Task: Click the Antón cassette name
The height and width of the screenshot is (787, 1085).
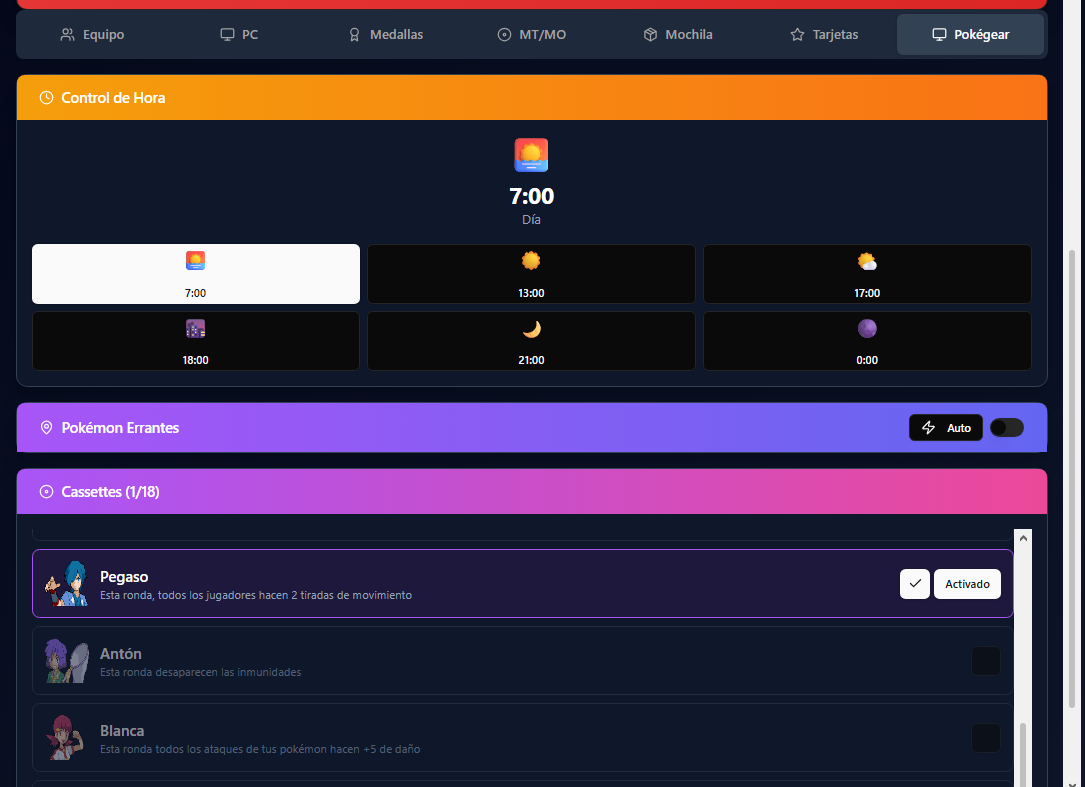Action: point(120,653)
